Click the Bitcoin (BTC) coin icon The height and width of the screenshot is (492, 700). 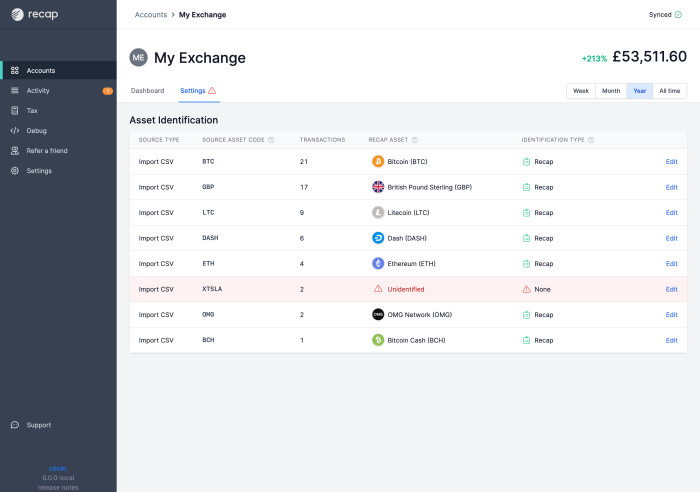[x=378, y=161]
